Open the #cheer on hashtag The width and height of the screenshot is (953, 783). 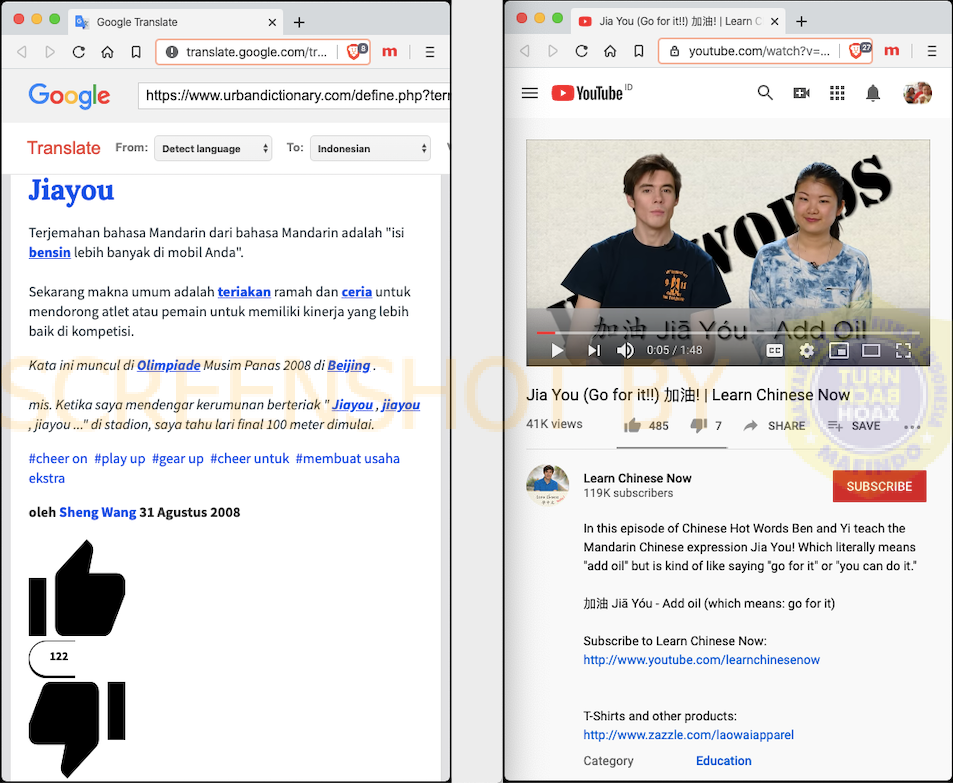(x=58, y=459)
